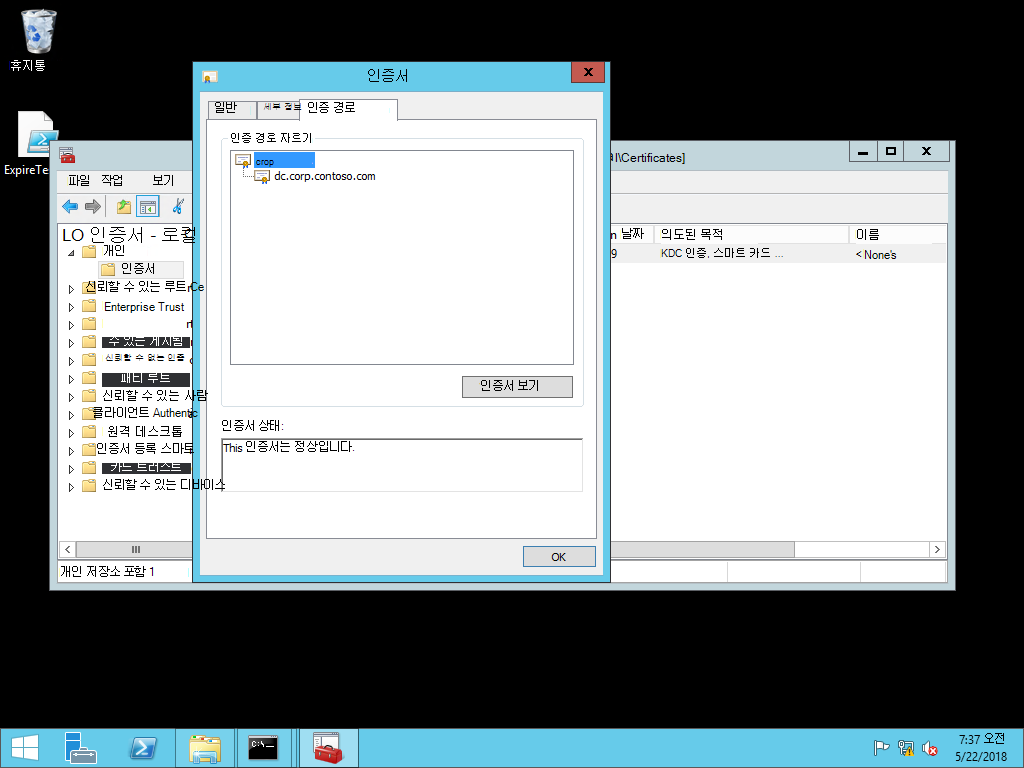The width and height of the screenshot is (1024, 768).
Task: Open PowerShell from the taskbar
Action: (143, 748)
